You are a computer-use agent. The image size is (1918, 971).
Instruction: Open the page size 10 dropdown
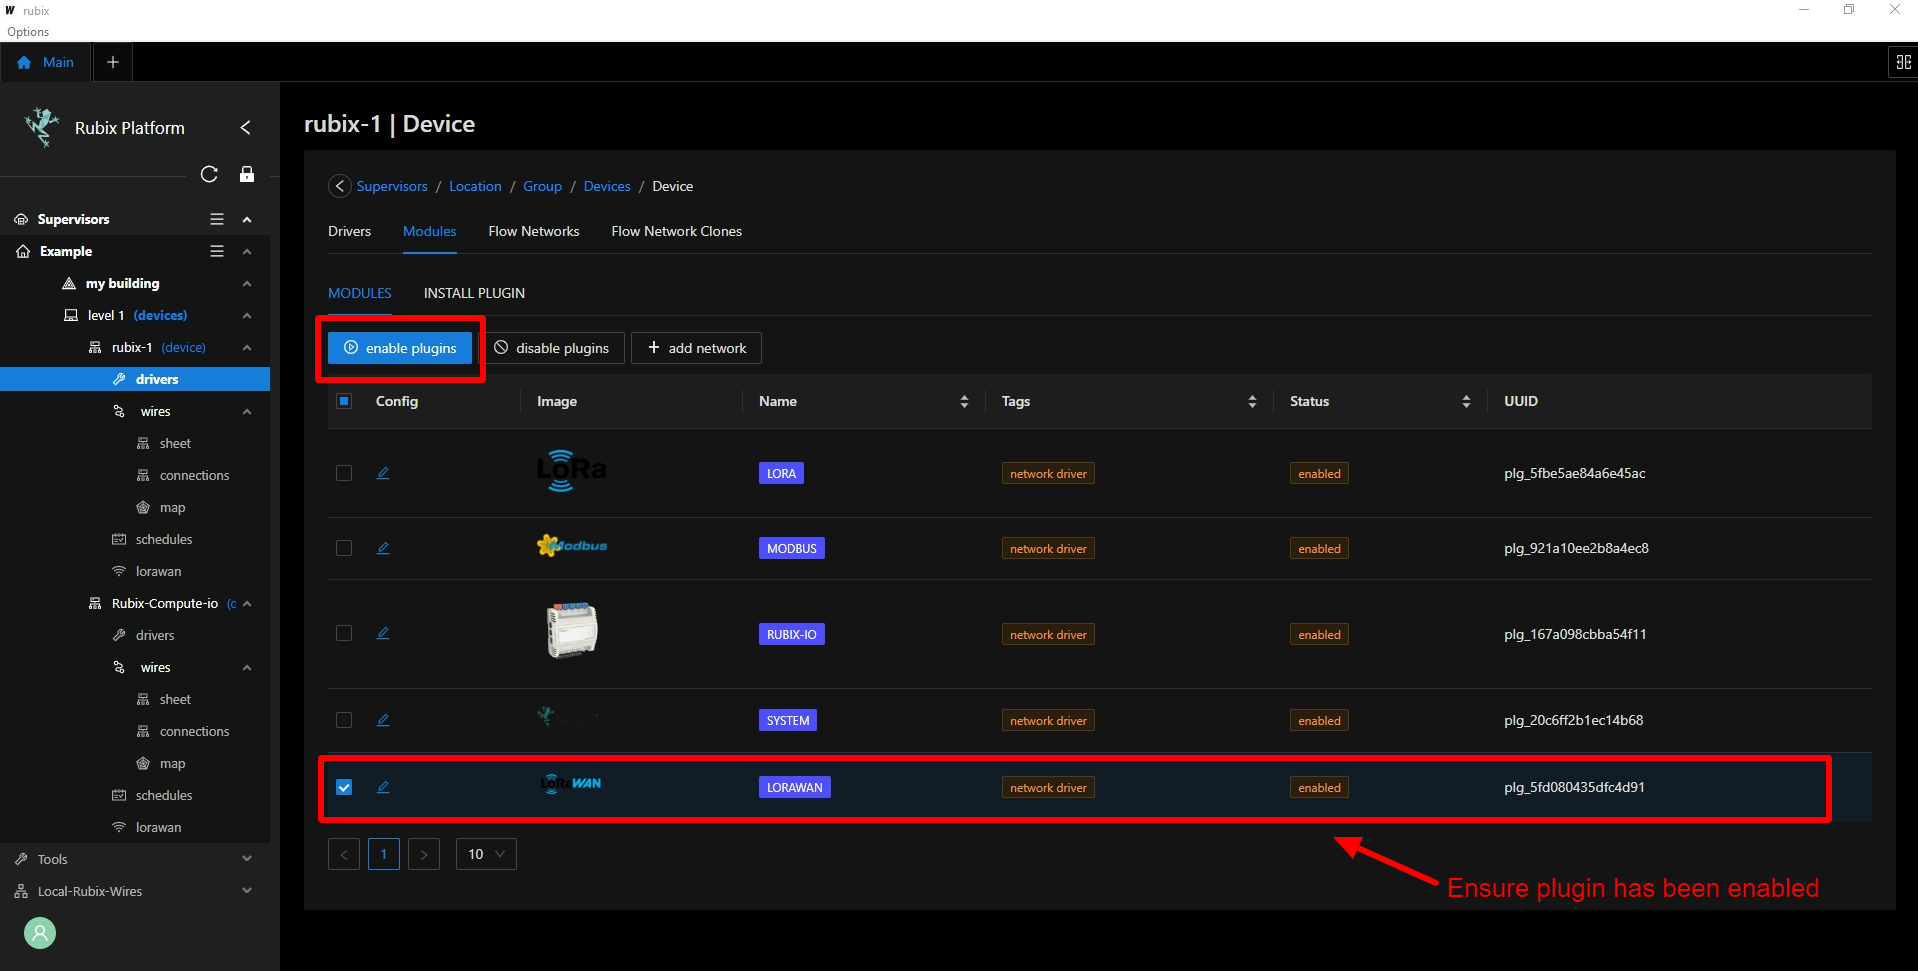[x=486, y=854]
